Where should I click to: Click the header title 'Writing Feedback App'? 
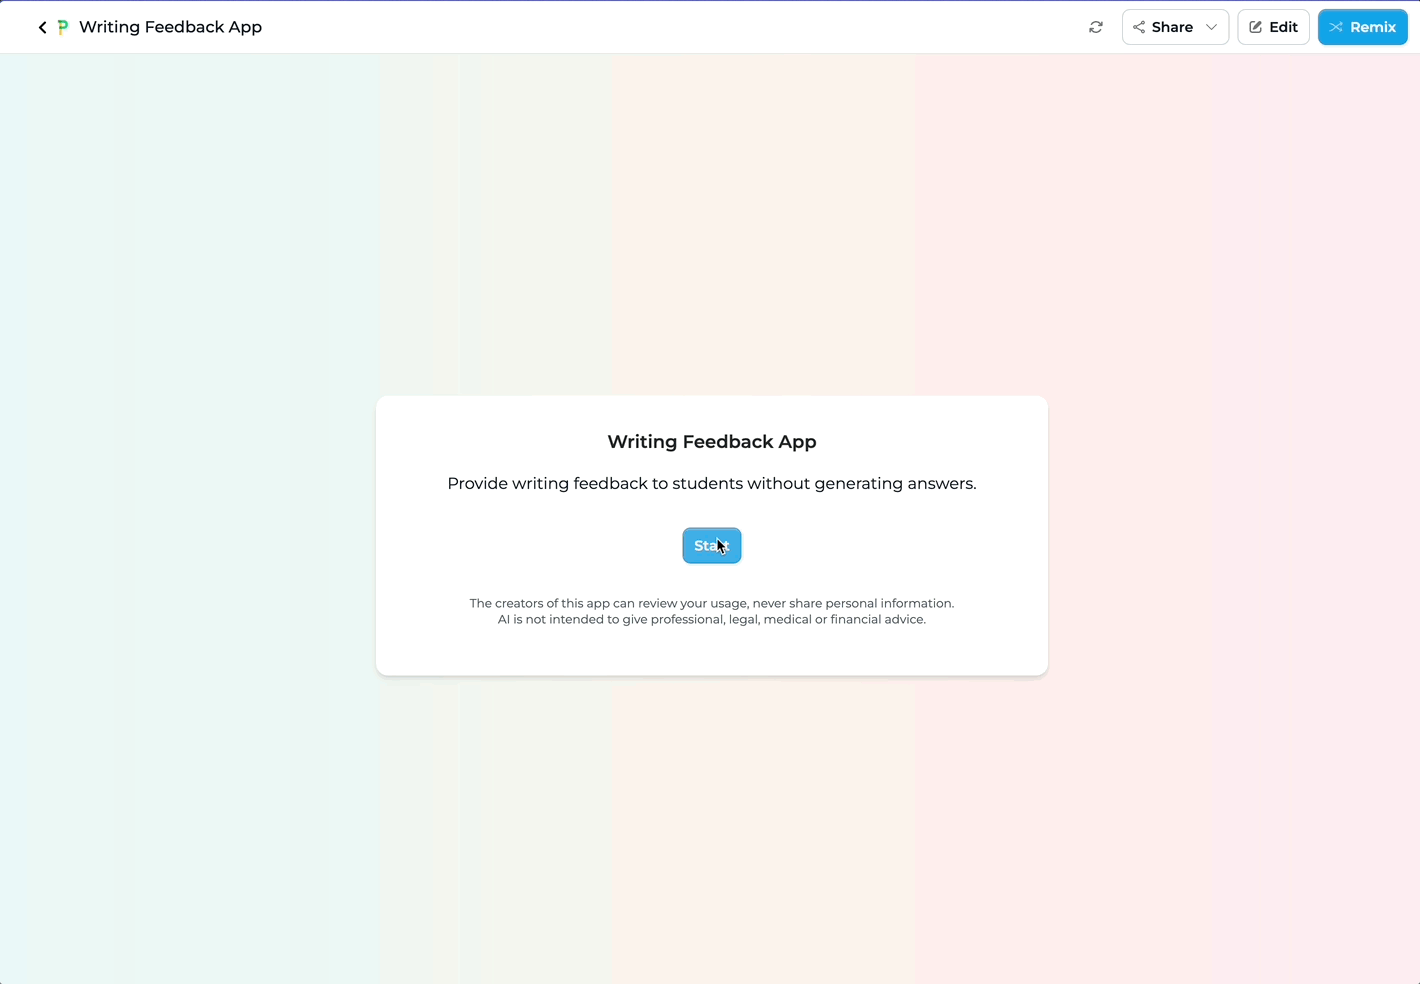pyautogui.click(x=170, y=27)
